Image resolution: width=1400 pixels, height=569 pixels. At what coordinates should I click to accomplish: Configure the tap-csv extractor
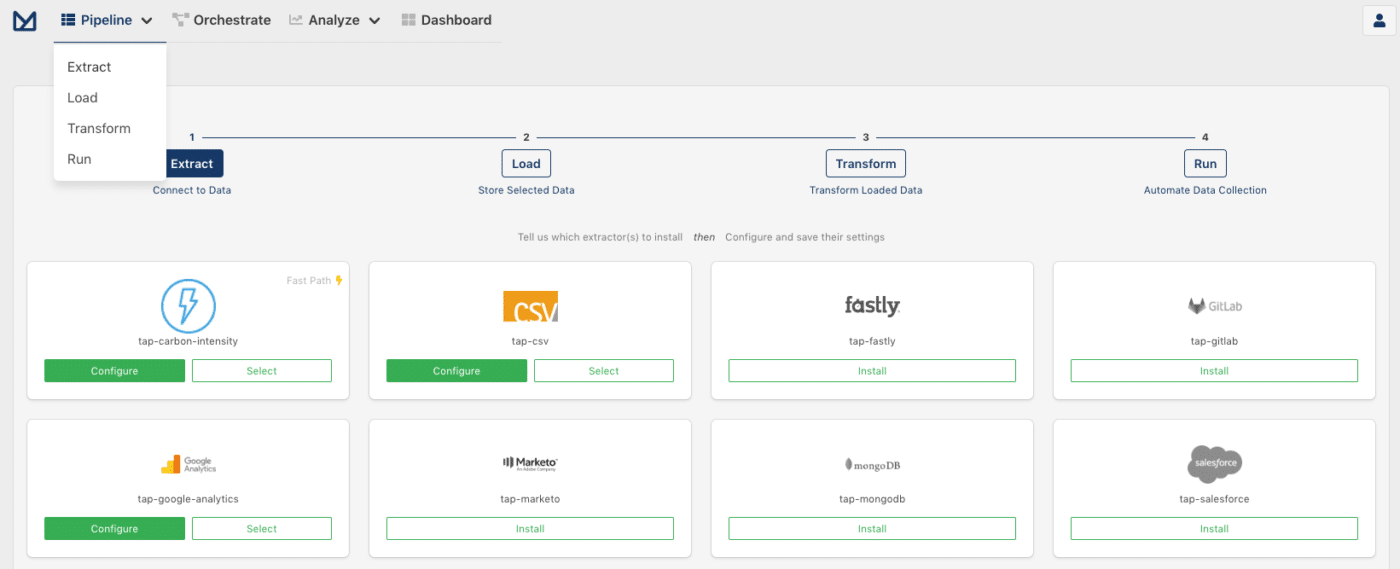click(x=456, y=371)
